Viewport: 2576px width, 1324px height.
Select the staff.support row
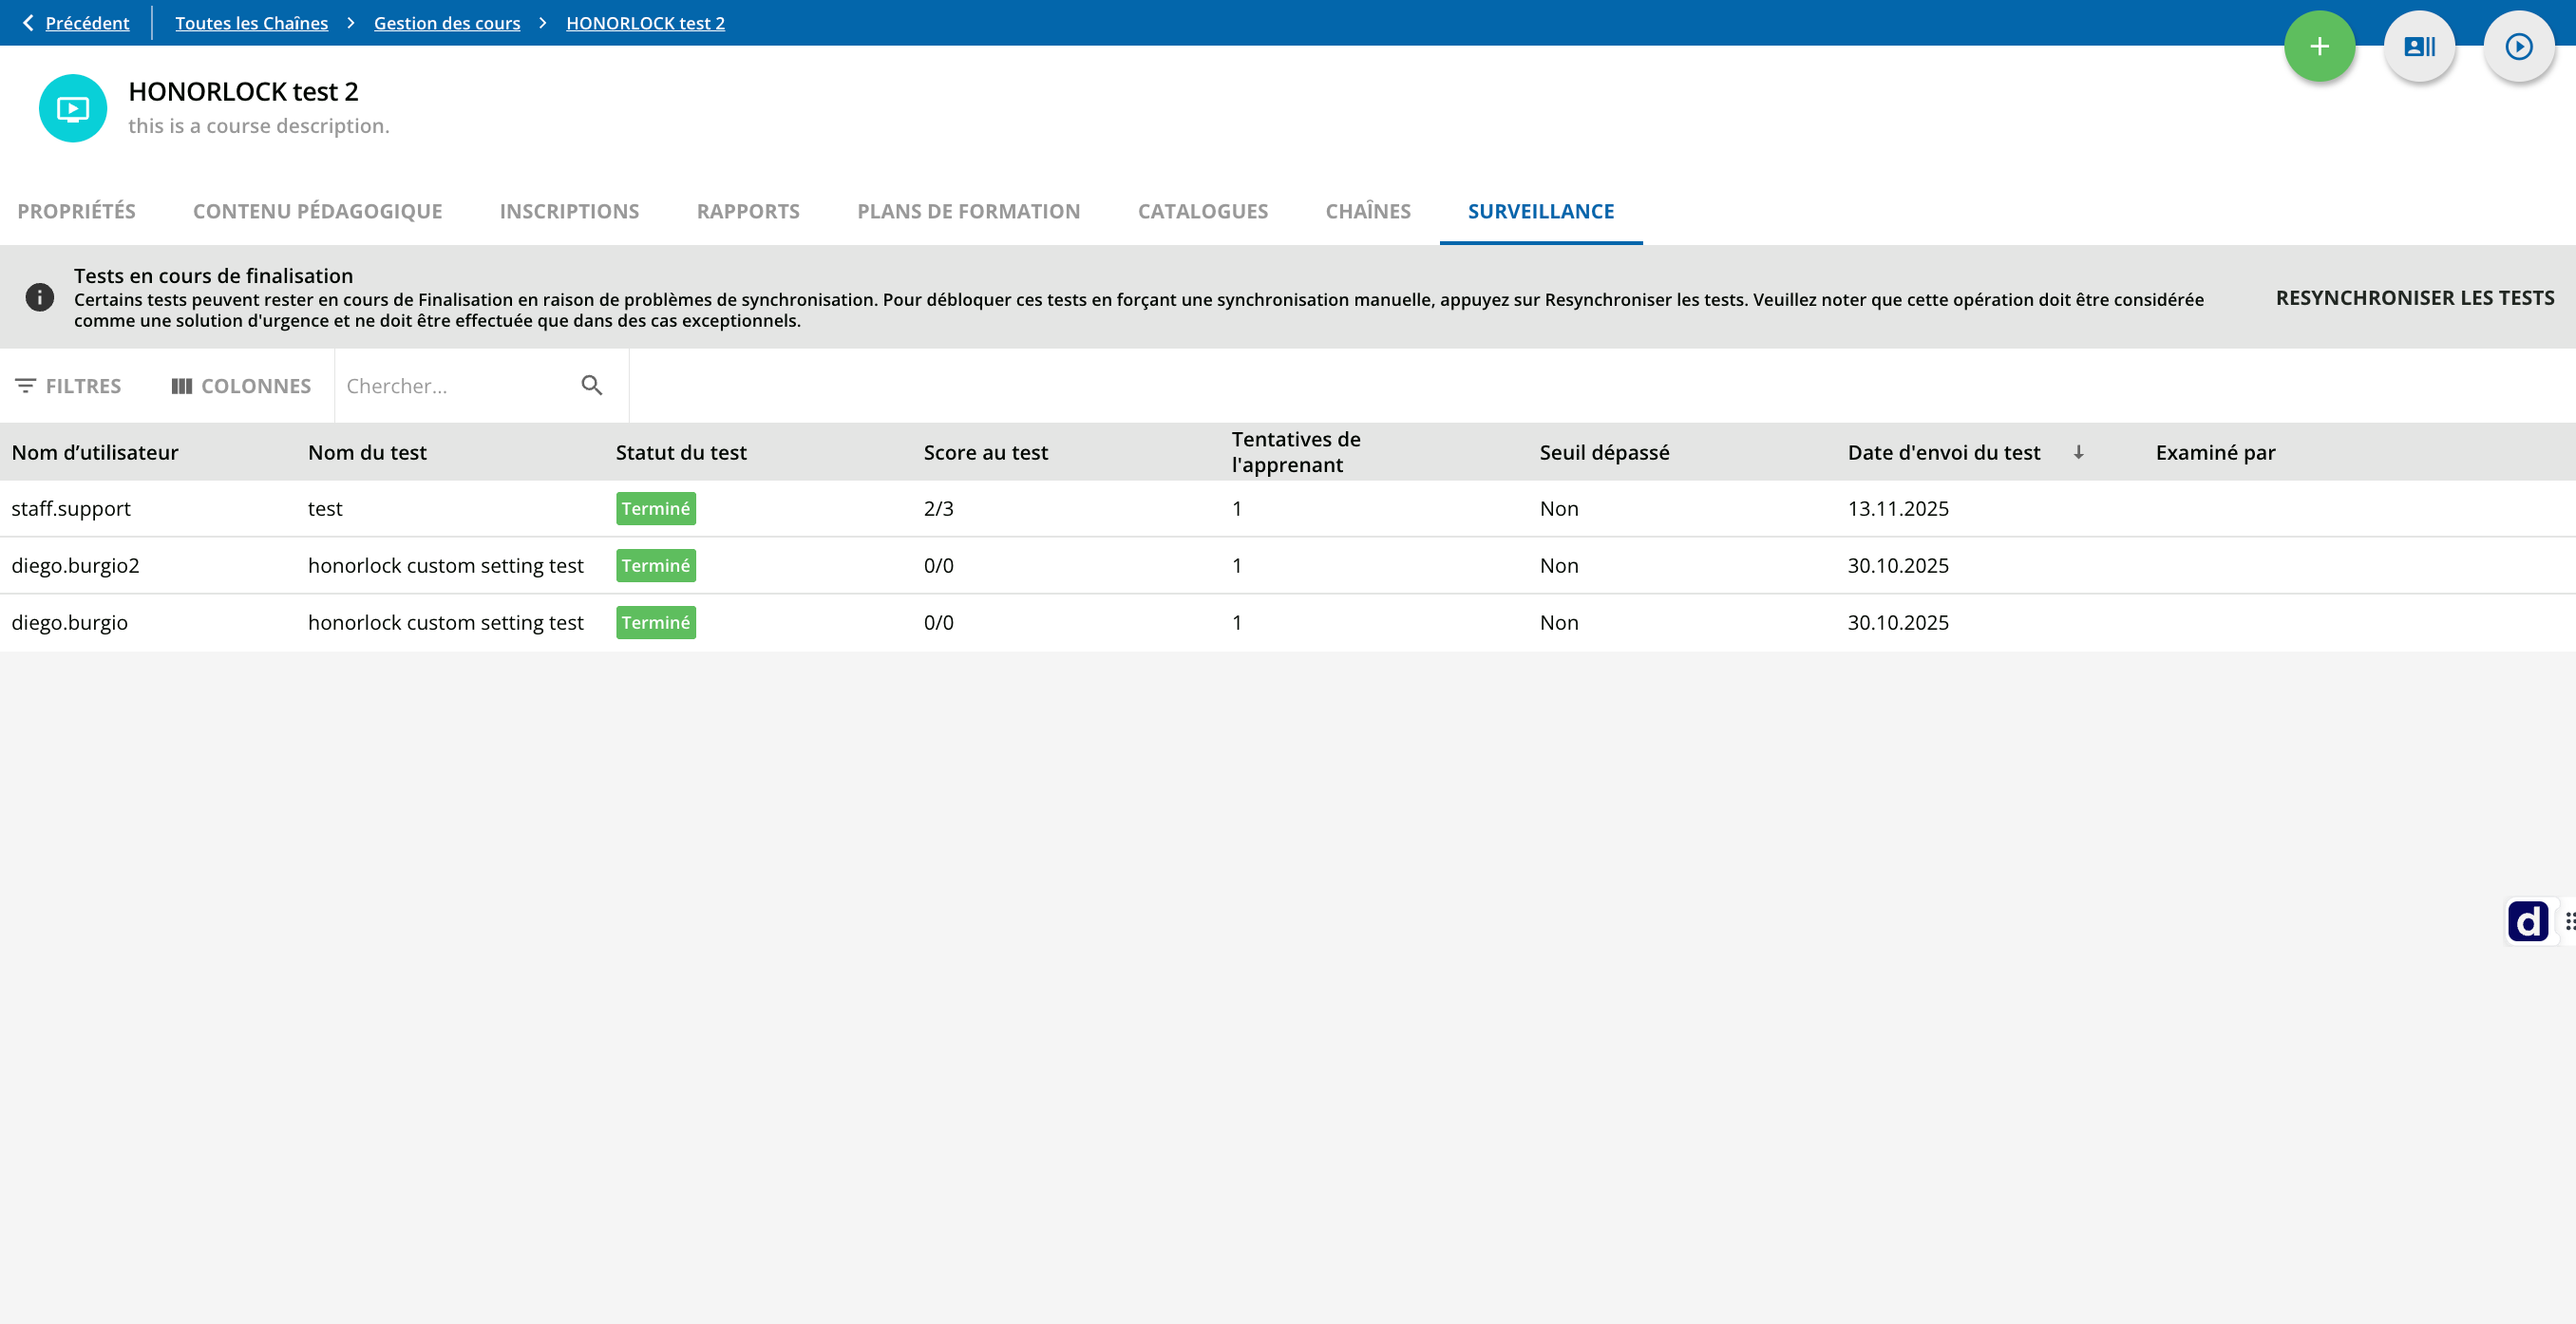1288,508
